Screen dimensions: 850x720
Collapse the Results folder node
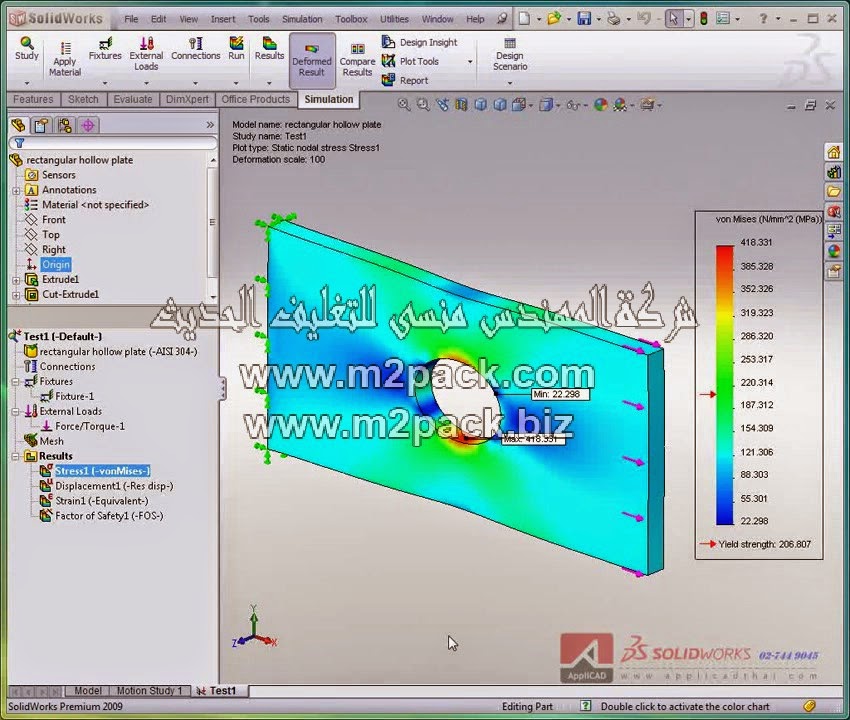pyautogui.click(x=16, y=457)
